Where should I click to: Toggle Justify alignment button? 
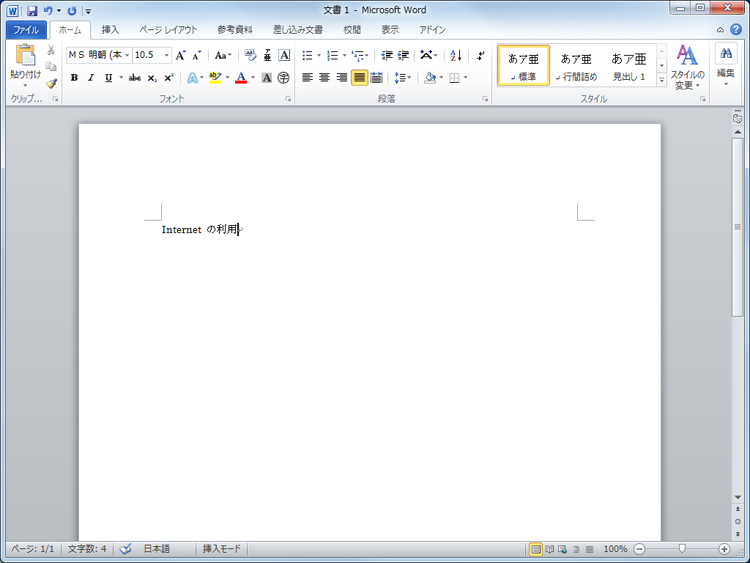click(359, 77)
